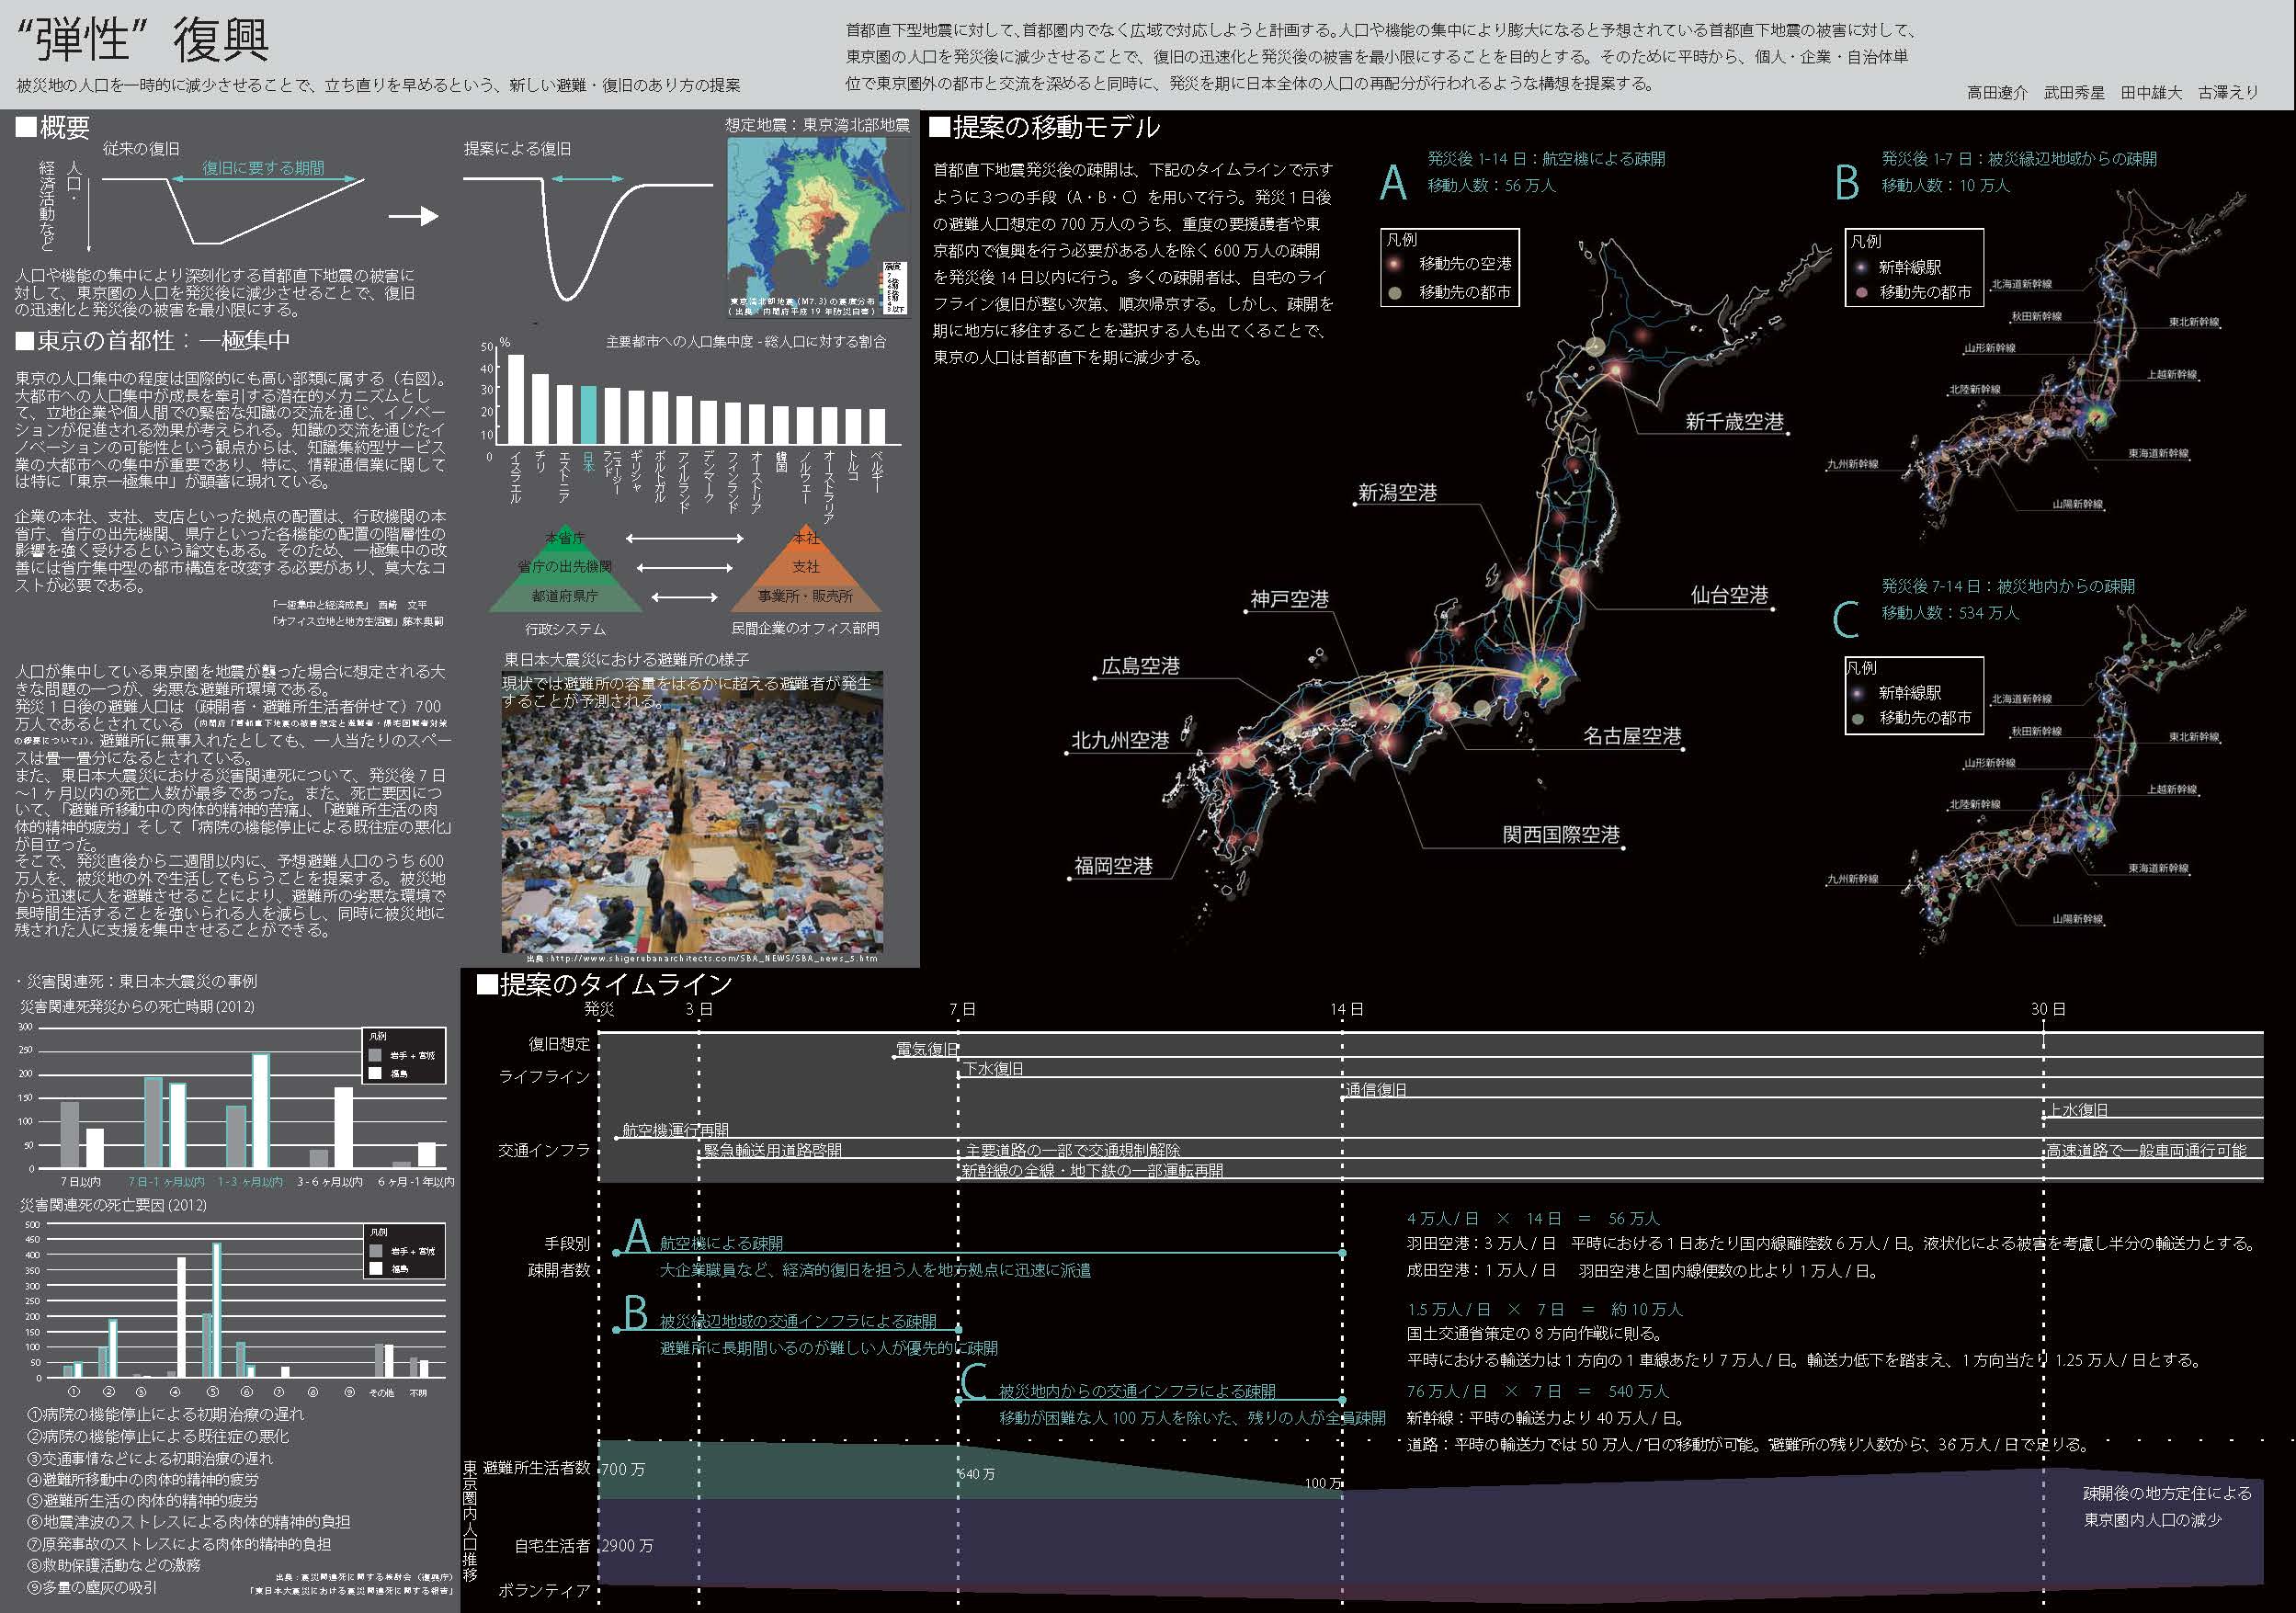This screenshot has width=2296, height=1613.
Task: Click the teal letter B in the timeline
Action: pos(635,1312)
